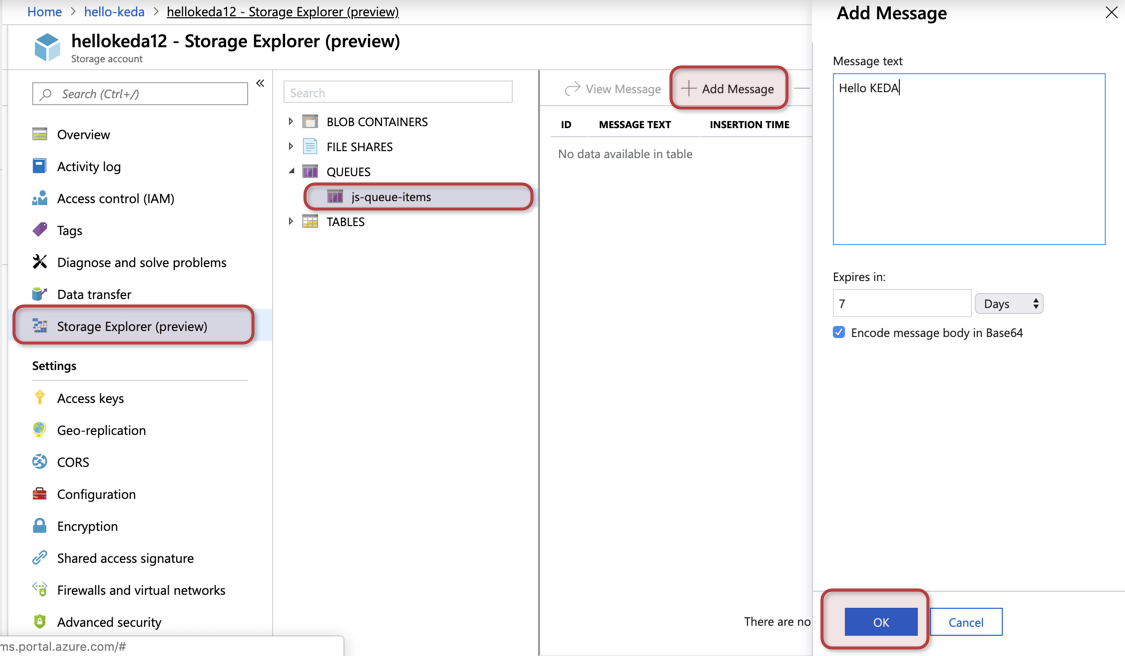Confirm the message with OK button
Screen dimensions: 1125x656
point(881,622)
